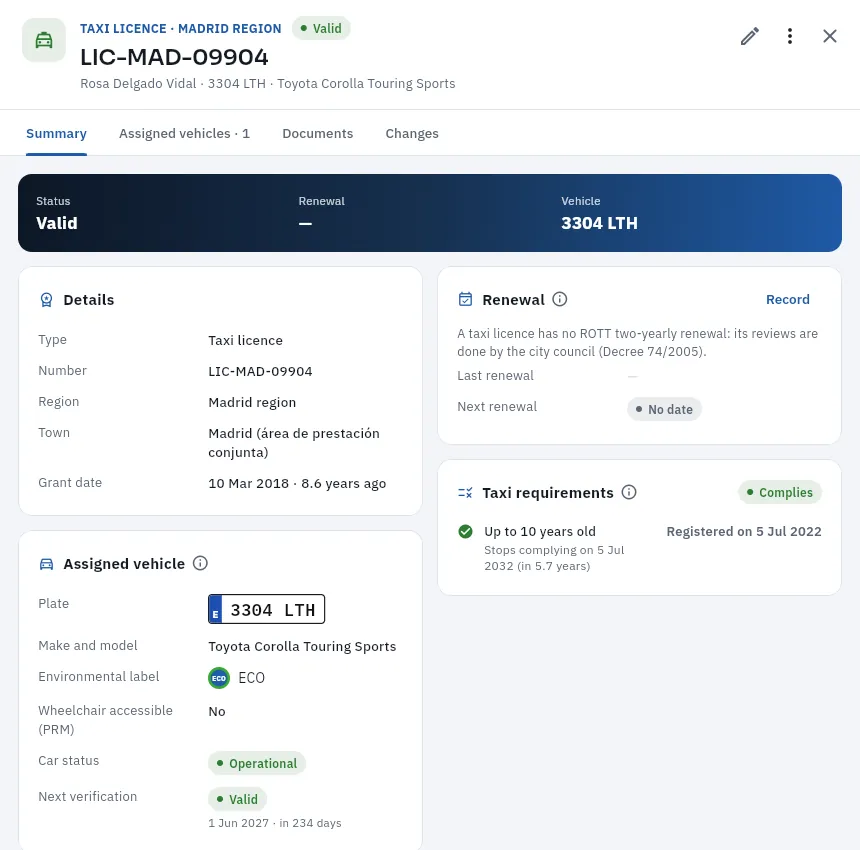The height and width of the screenshot is (850, 860).
Task: Click the Record link in Renewal card
Action: (x=788, y=299)
